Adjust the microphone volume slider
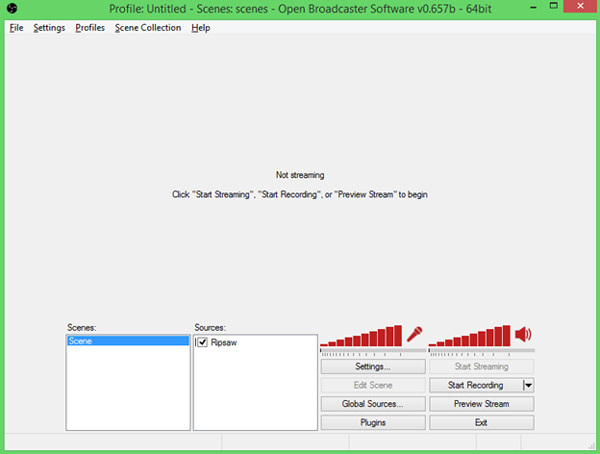Viewport: 600px width, 454px height. click(373, 351)
